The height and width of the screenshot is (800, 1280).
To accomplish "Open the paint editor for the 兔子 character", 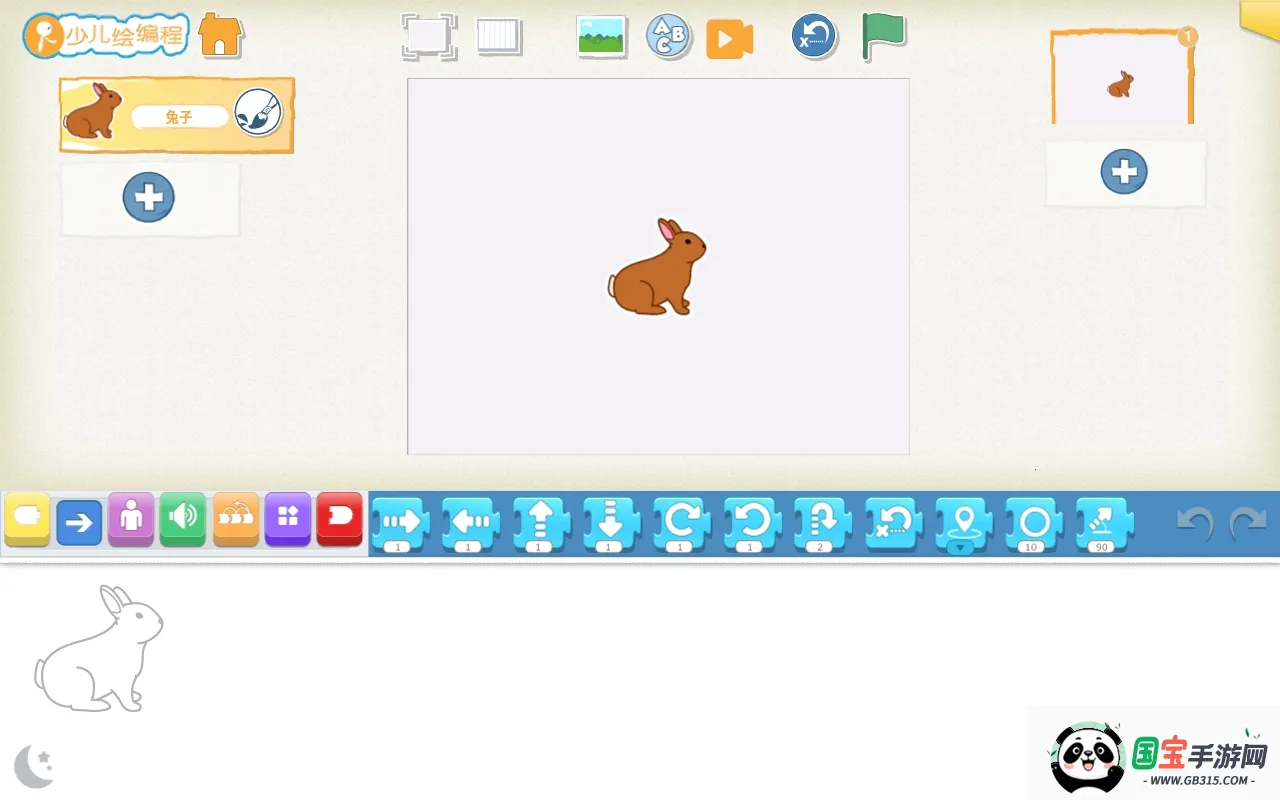I will 258,114.
